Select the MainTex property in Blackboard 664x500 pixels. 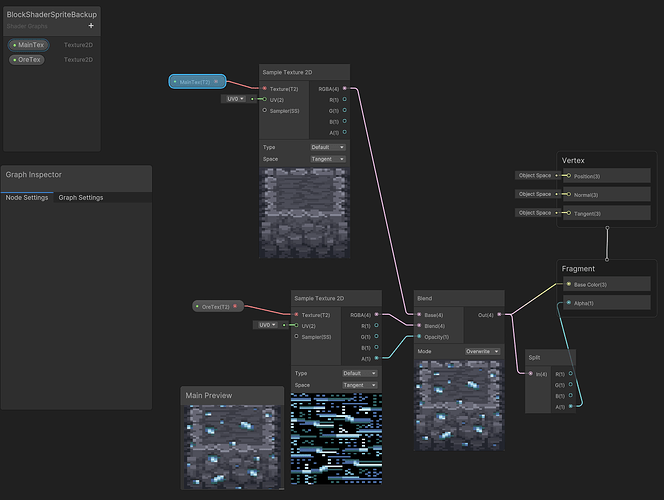coord(29,45)
